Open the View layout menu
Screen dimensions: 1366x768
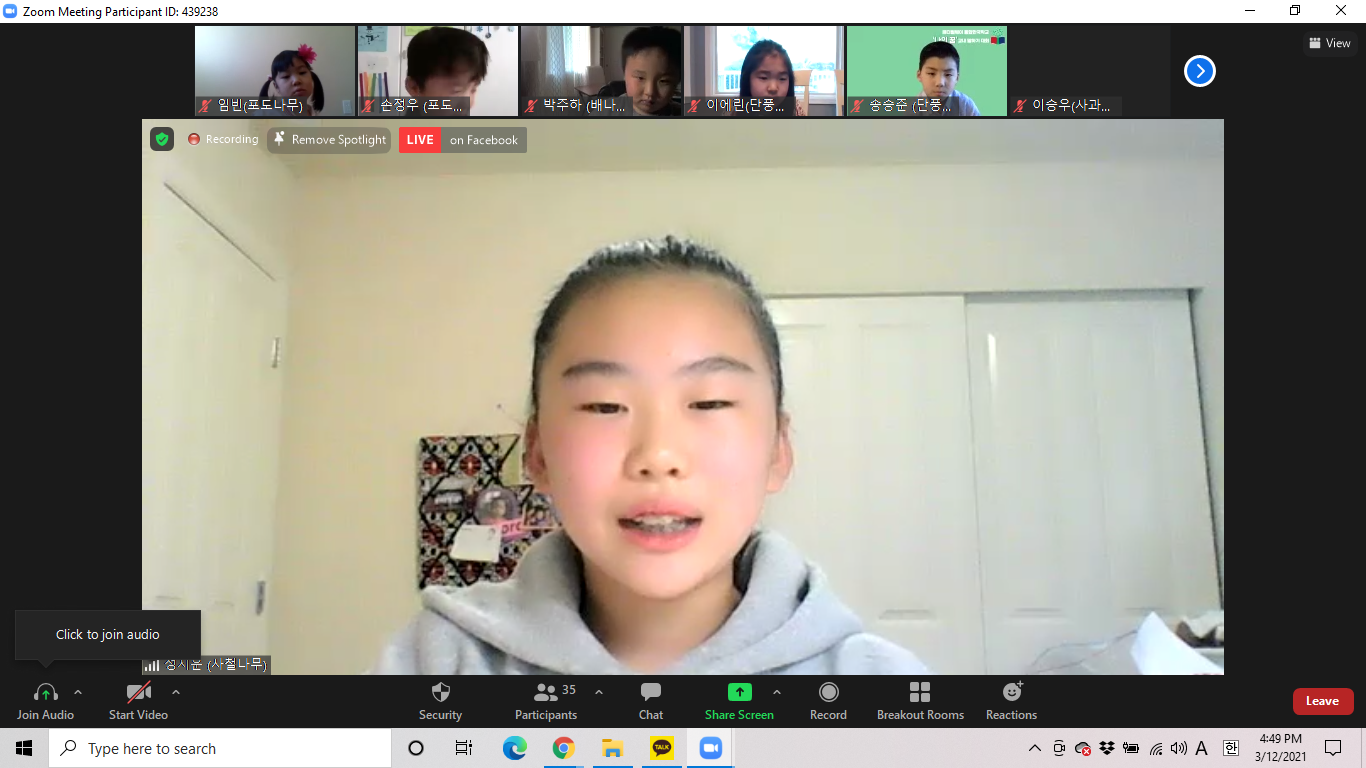pyautogui.click(x=1329, y=43)
